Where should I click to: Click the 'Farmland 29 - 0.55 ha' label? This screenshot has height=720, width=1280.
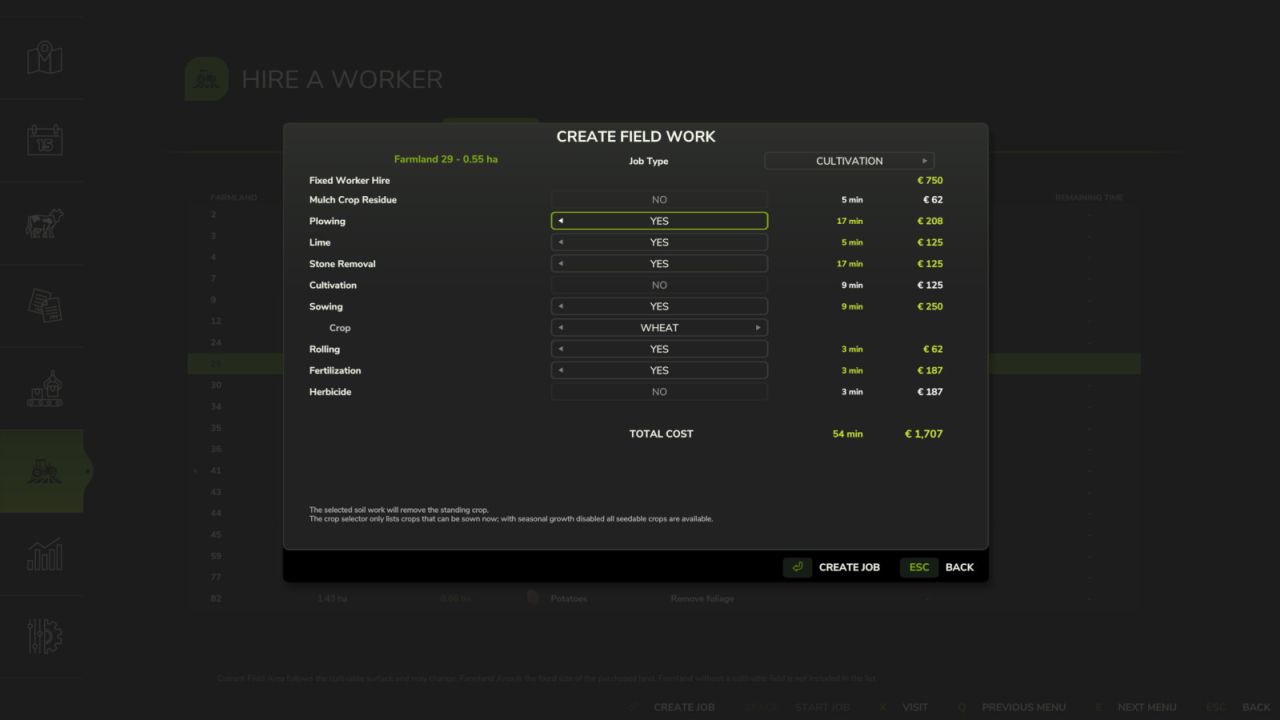pos(446,159)
